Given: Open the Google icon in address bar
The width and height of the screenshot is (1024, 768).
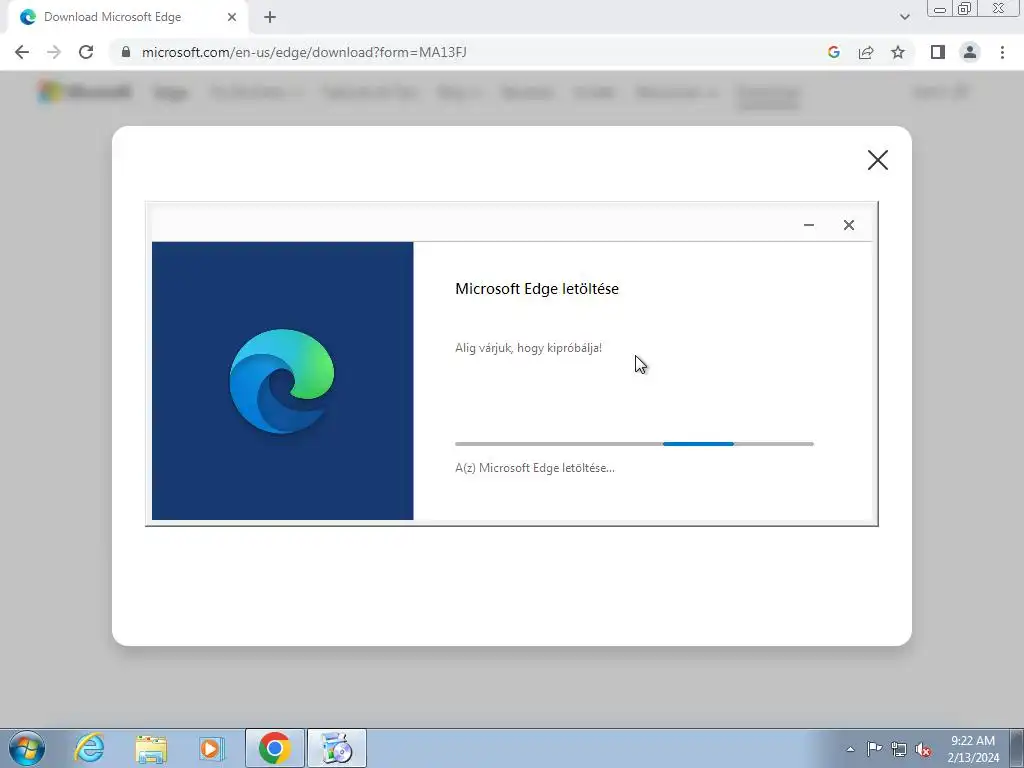Looking at the screenshot, I should click(833, 52).
